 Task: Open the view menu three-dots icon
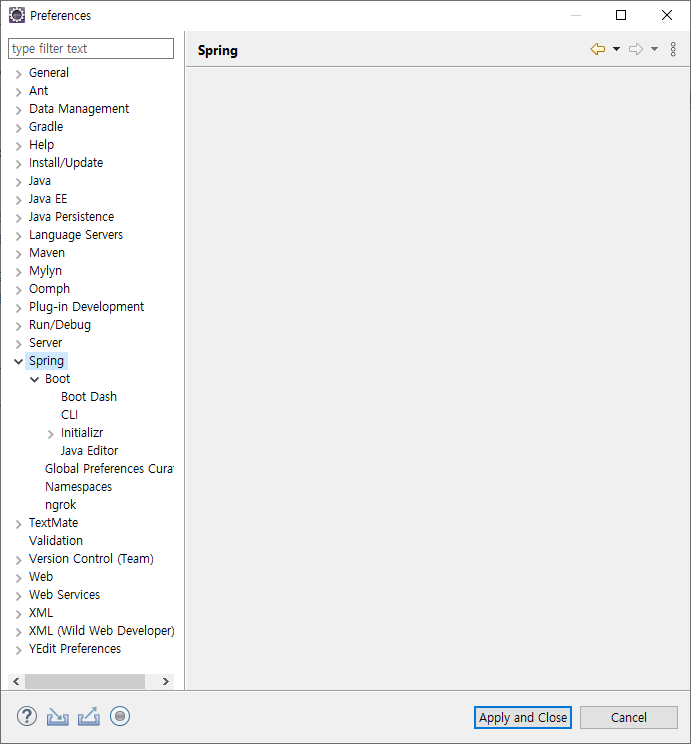(x=673, y=49)
